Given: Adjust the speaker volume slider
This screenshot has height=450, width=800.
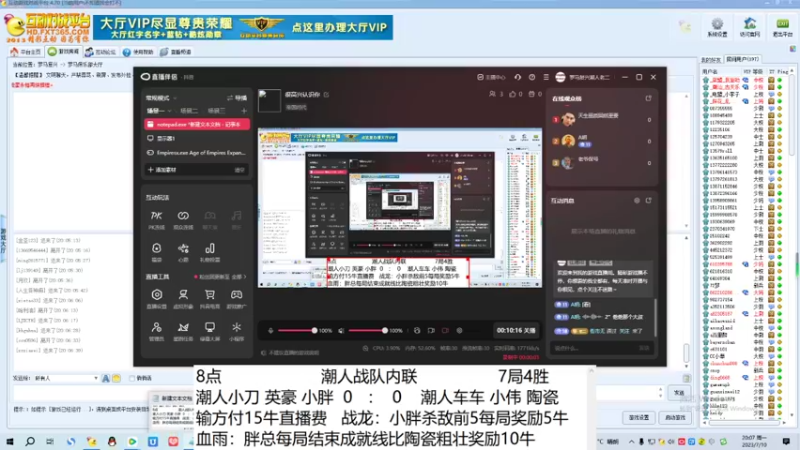Looking at the screenshot, I should (367, 331).
